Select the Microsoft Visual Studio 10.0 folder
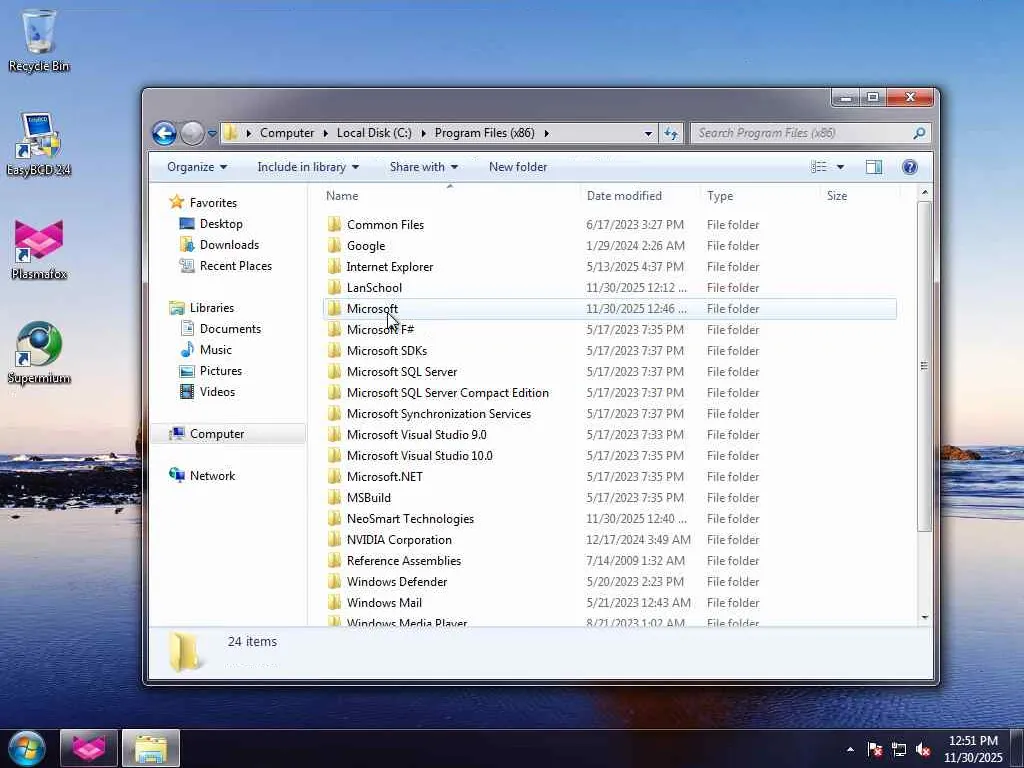Screen dimensions: 1024x768 click(x=419, y=456)
